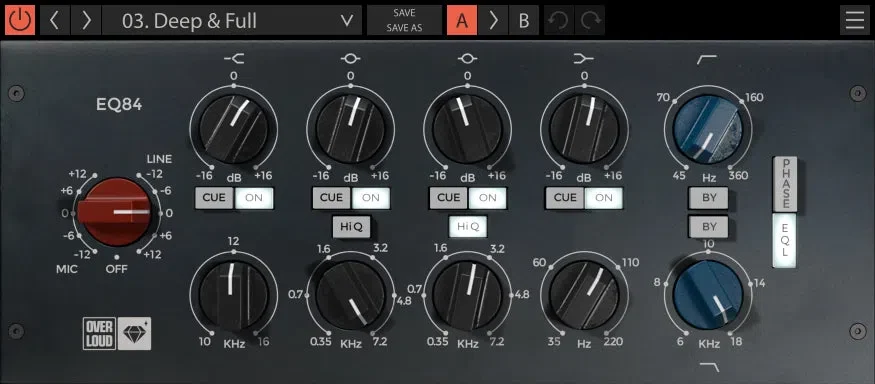Click the undo arrow icon

[x=559, y=21]
